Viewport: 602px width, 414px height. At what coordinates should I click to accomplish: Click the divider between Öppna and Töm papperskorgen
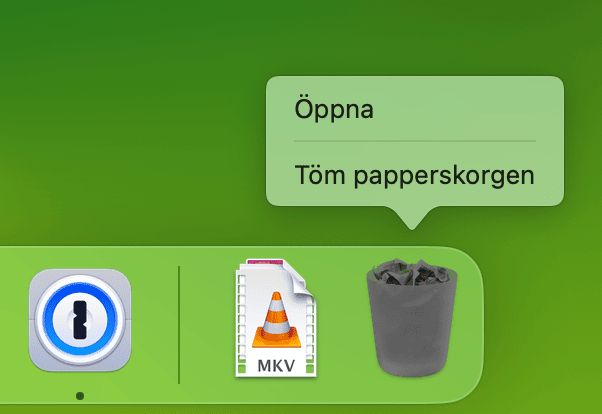[x=415, y=141]
